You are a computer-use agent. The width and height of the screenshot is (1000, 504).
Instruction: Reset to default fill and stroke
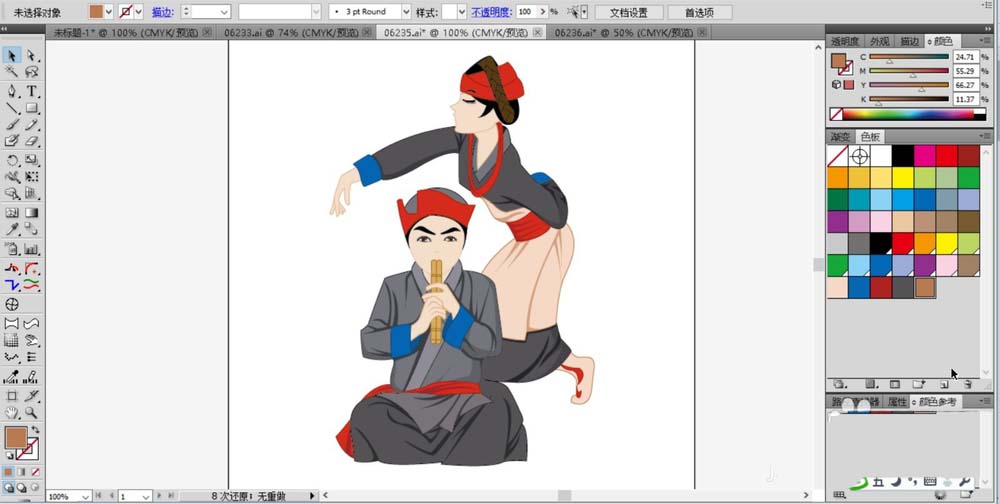[x=9, y=456]
